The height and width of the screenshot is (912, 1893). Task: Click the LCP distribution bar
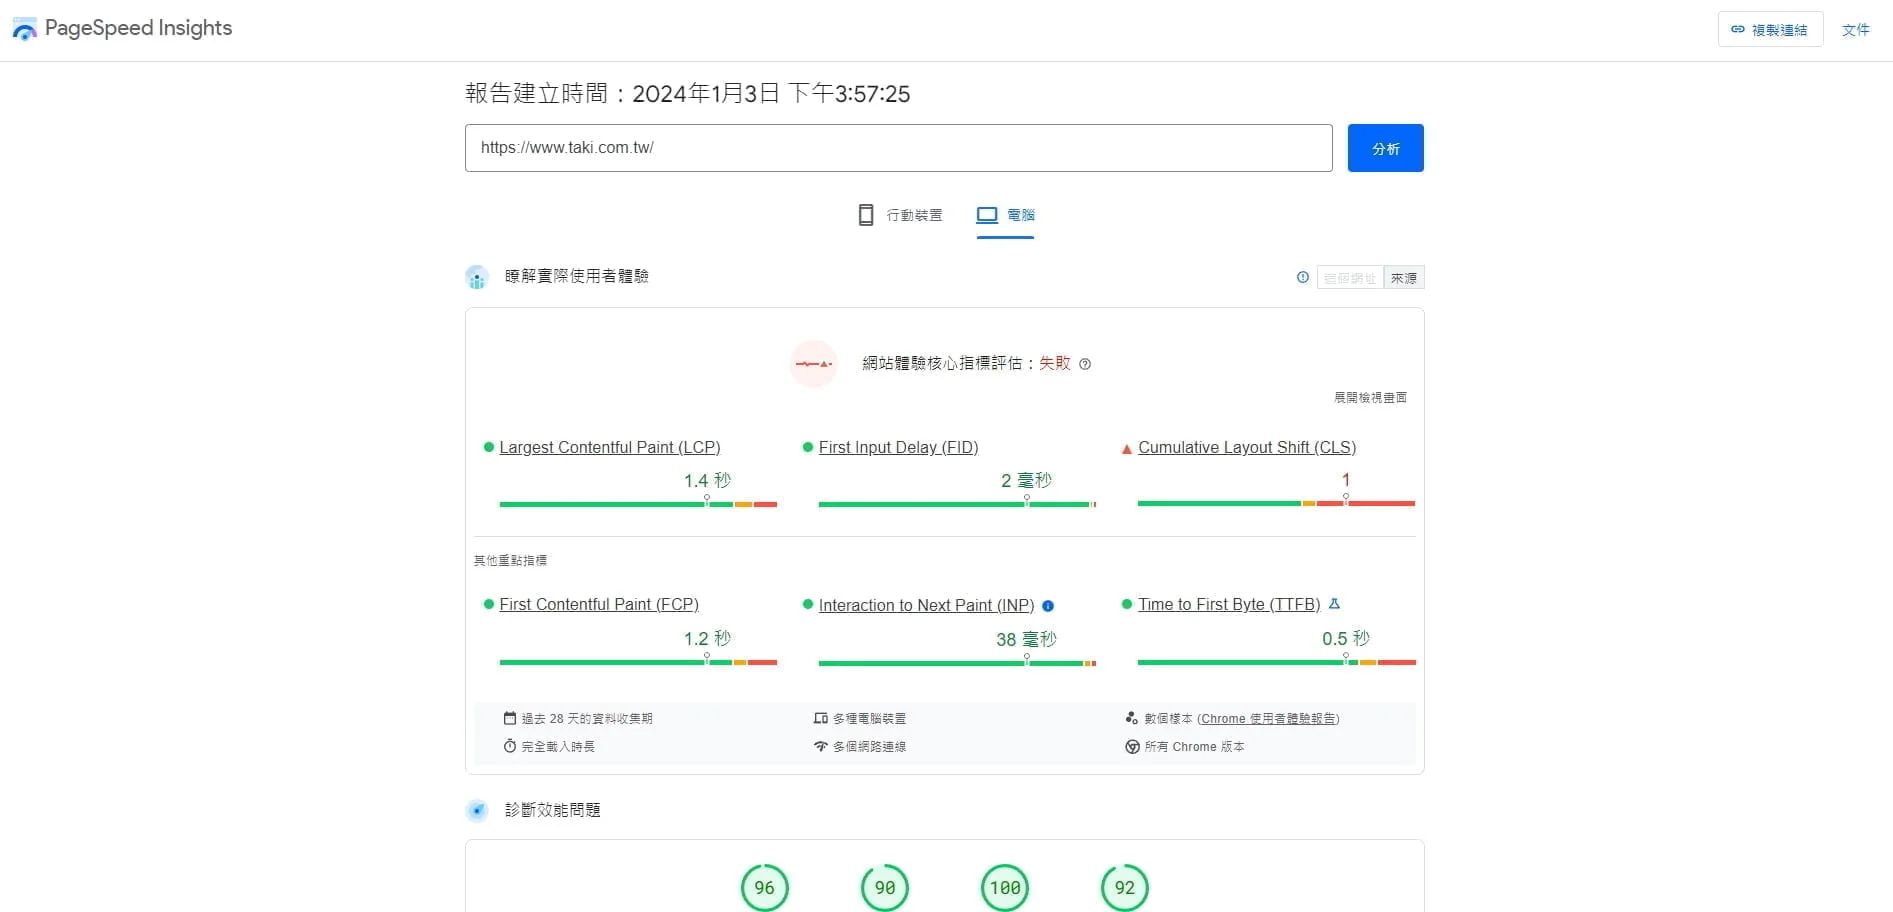coord(638,504)
